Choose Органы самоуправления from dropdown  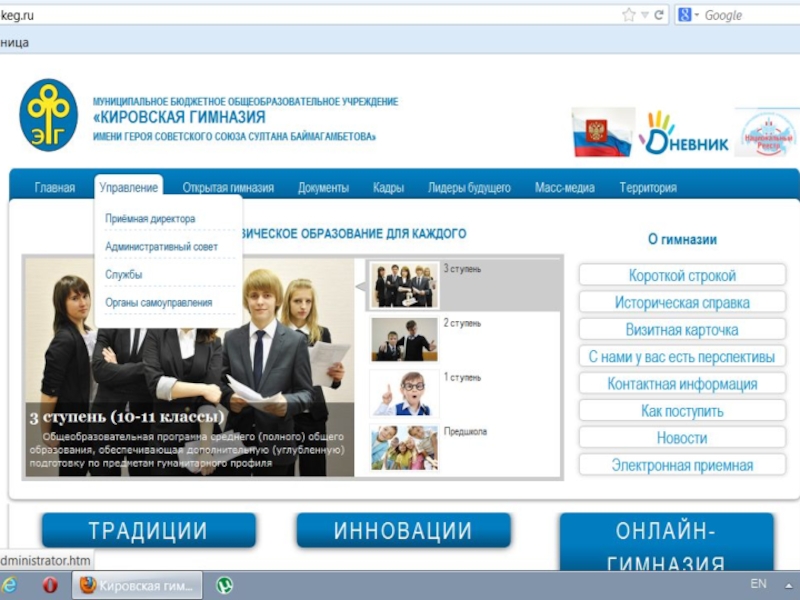pos(159,303)
